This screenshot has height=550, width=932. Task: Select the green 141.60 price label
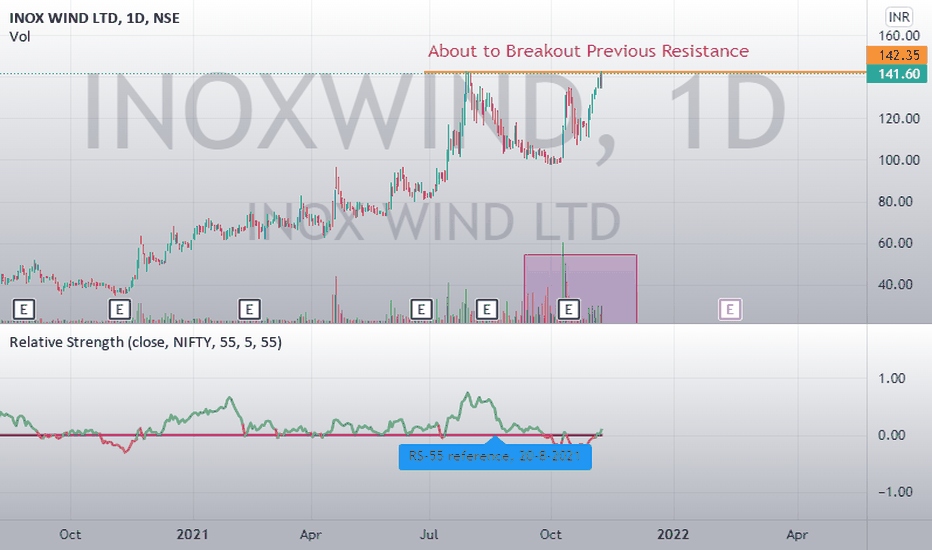pyautogui.click(x=897, y=74)
